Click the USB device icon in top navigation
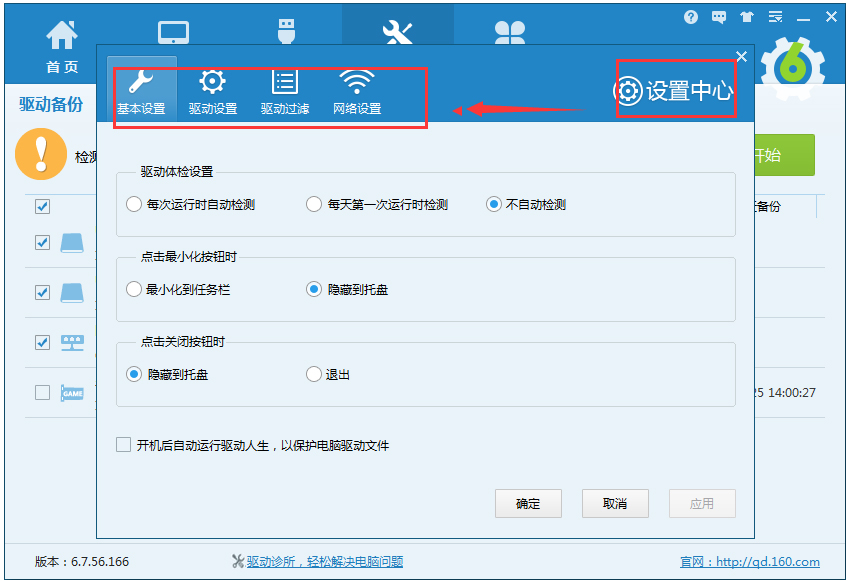The height and width of the screenshot is (581, 849). point(286,30)
